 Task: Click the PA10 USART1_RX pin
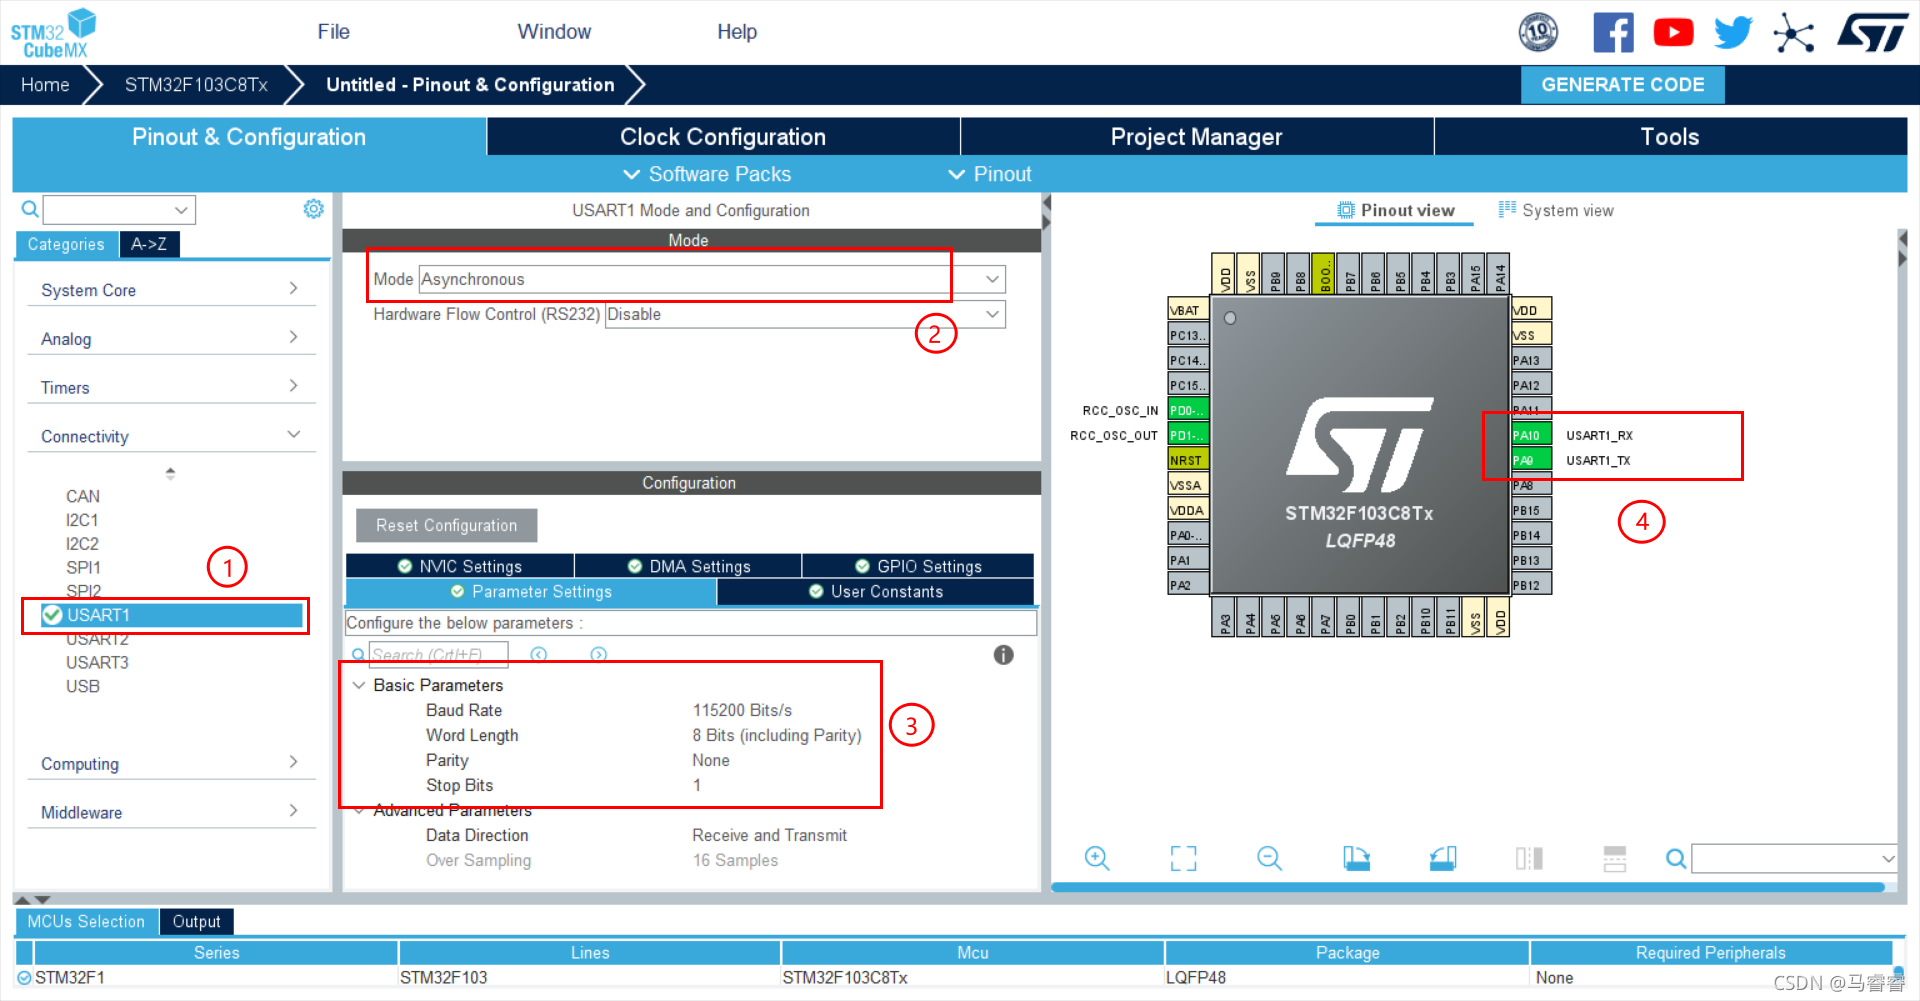[x=1531, y=435]
